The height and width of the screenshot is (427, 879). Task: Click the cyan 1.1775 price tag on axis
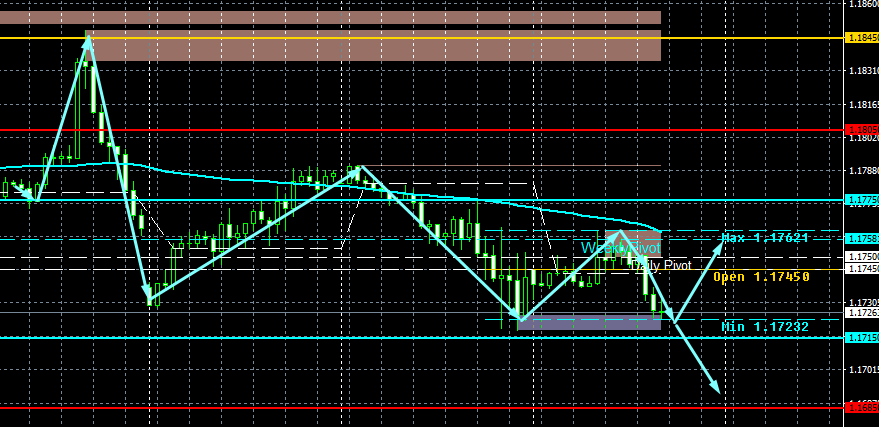tap(861, 199)
